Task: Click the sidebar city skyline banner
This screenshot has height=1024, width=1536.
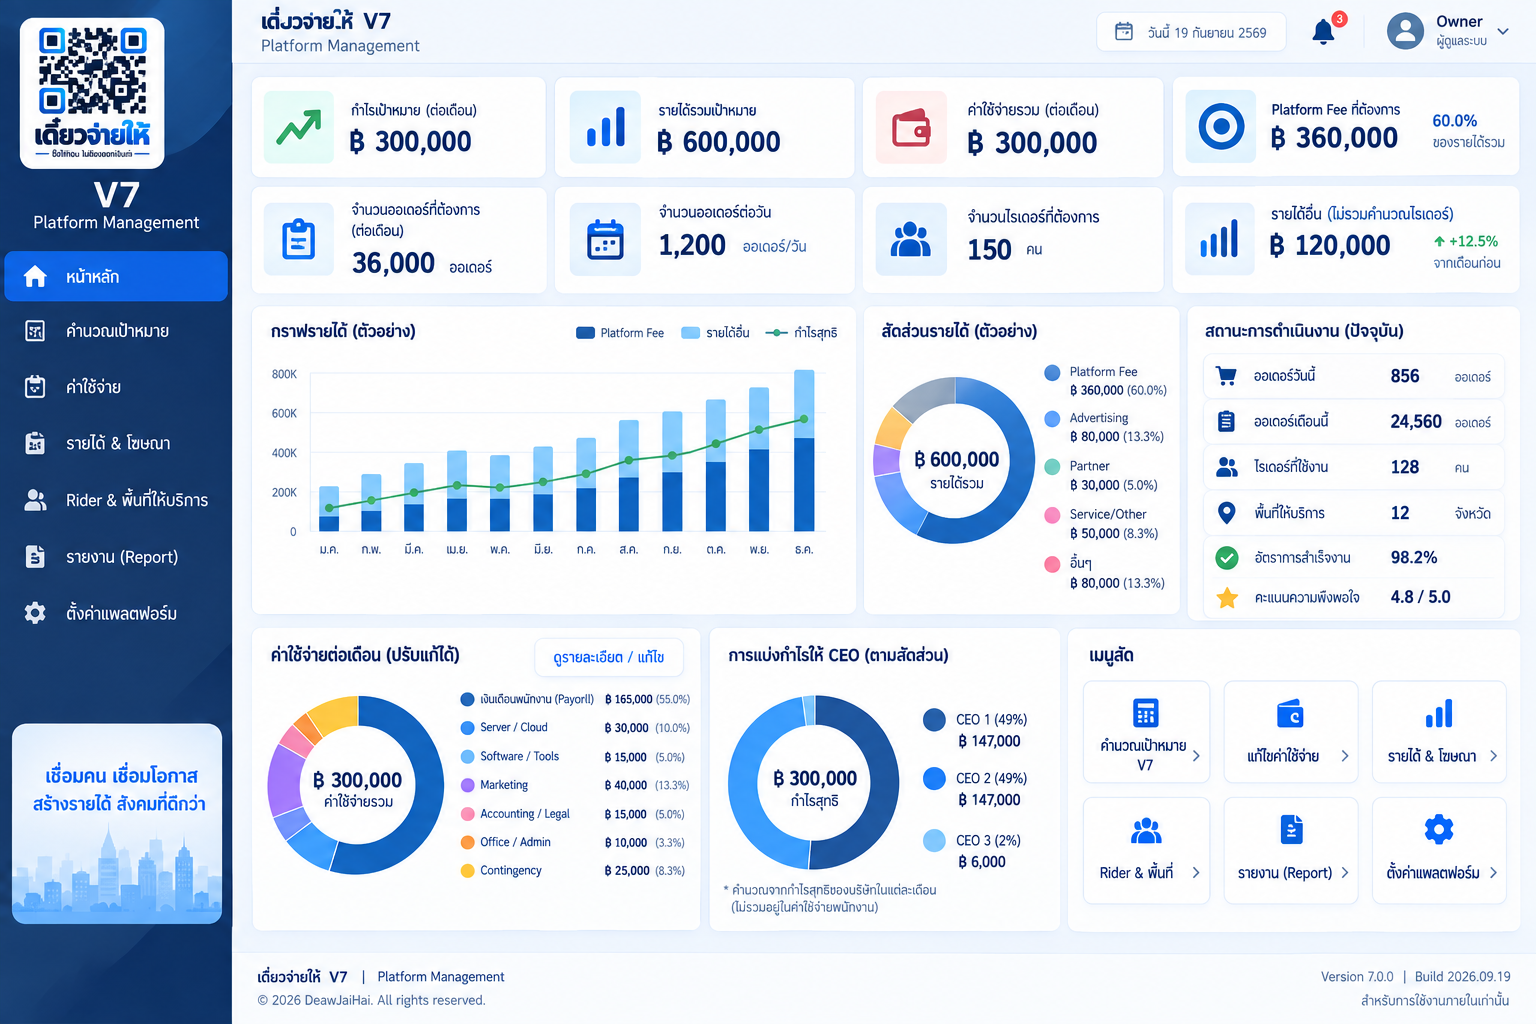Action: 117,824
